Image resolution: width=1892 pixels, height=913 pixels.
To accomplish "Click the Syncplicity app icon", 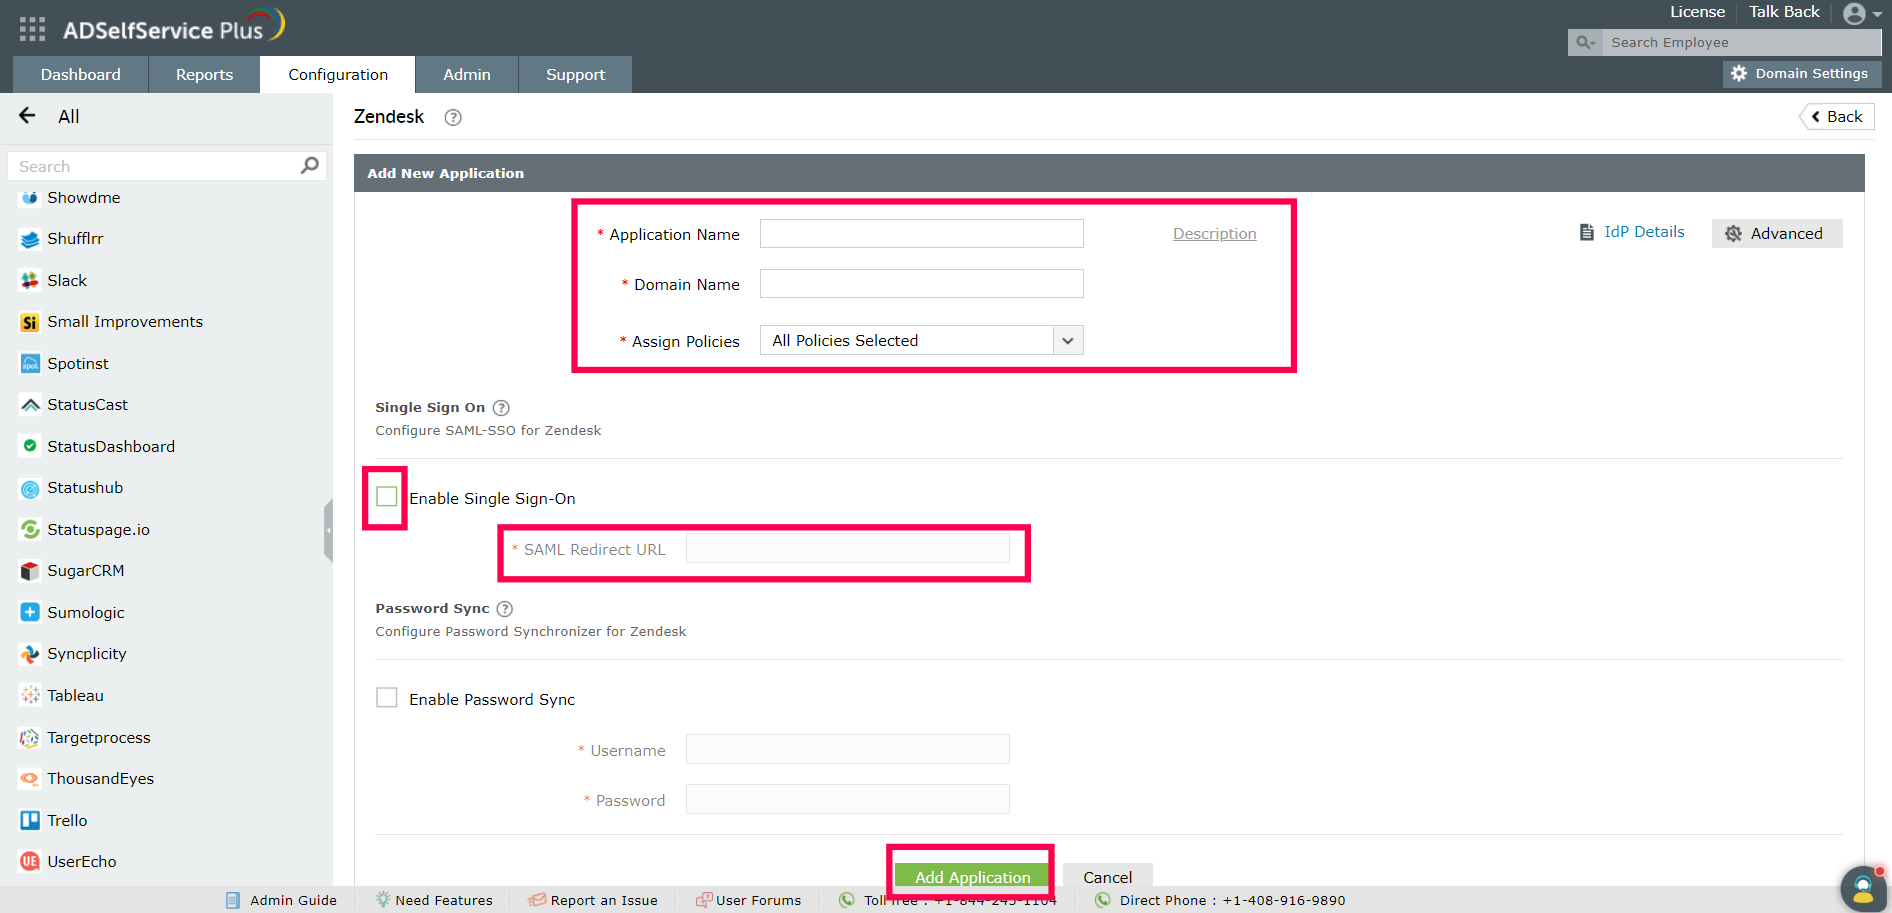I will [30, 654].
